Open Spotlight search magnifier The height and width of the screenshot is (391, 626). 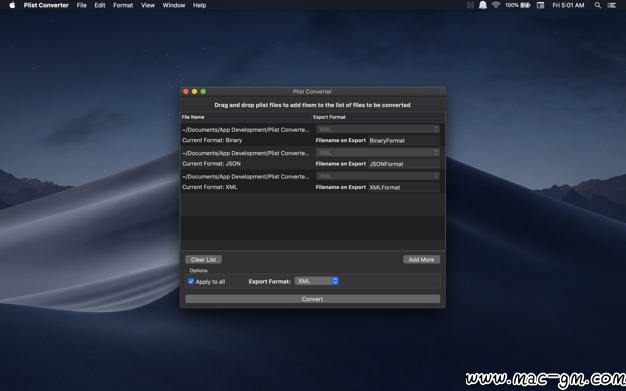point(598,5)
